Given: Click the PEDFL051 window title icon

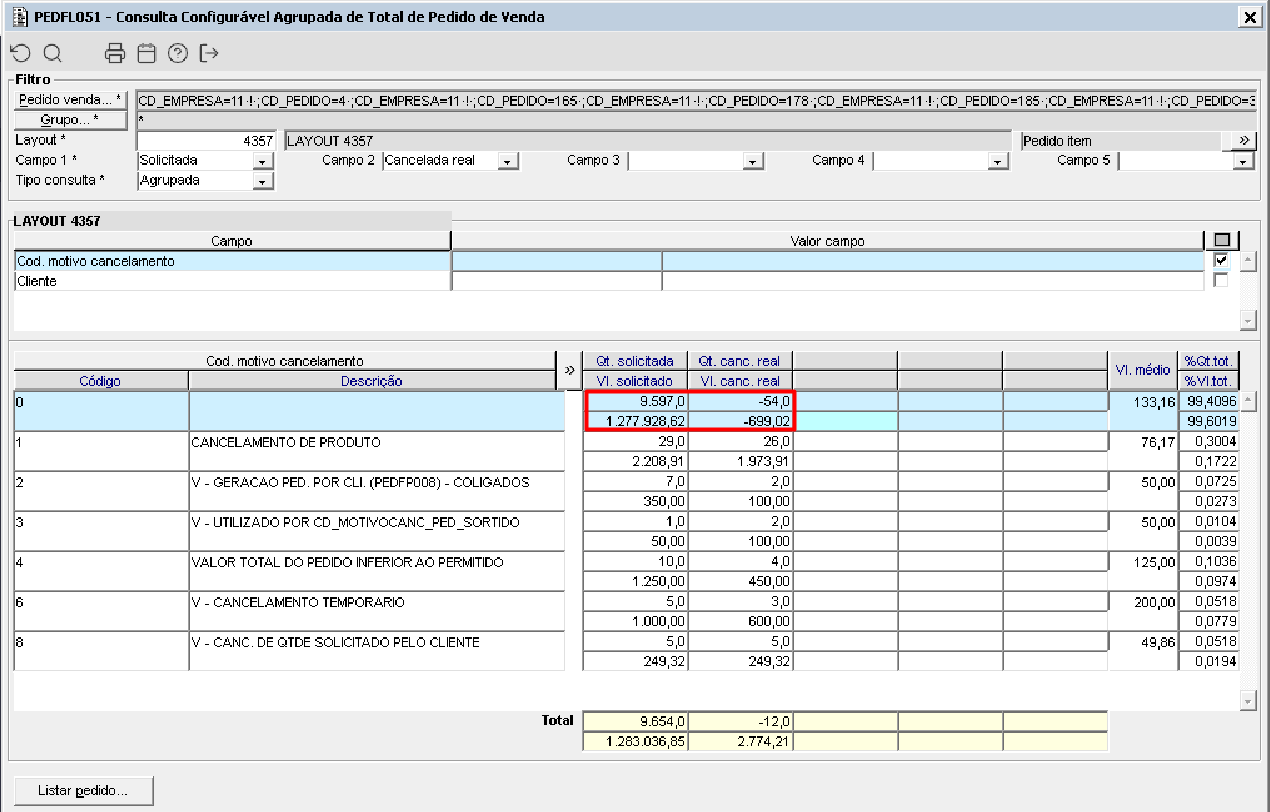Looking at the screenshot, I should (18, 16).
